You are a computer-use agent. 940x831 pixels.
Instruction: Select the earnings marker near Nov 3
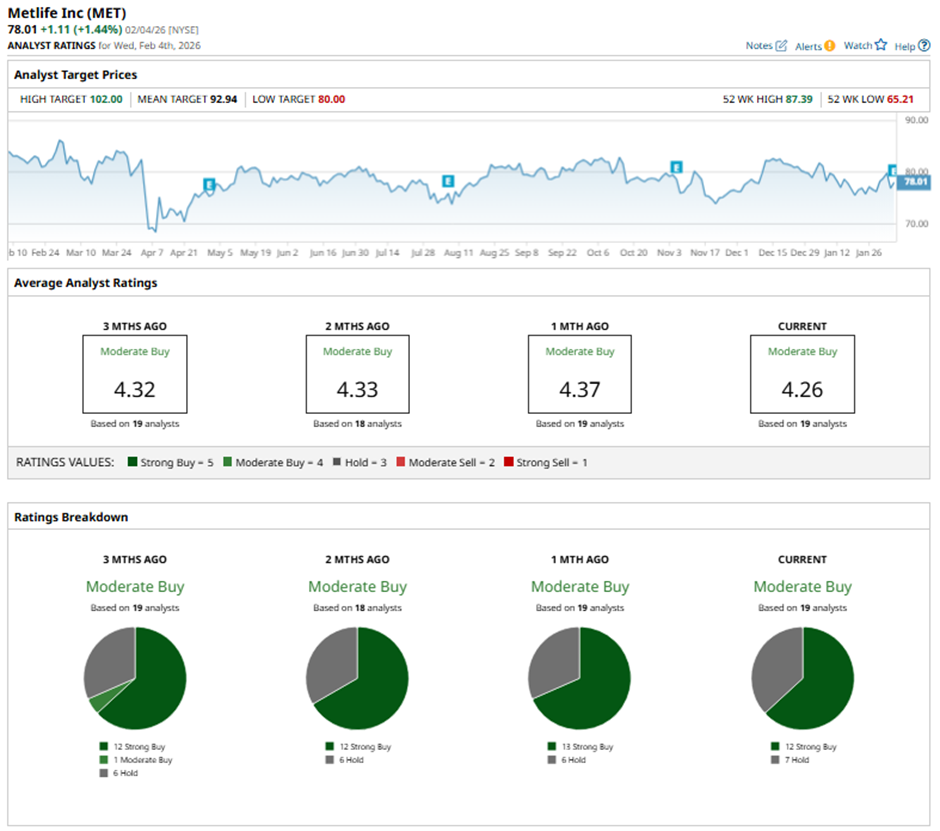(676, 167)
